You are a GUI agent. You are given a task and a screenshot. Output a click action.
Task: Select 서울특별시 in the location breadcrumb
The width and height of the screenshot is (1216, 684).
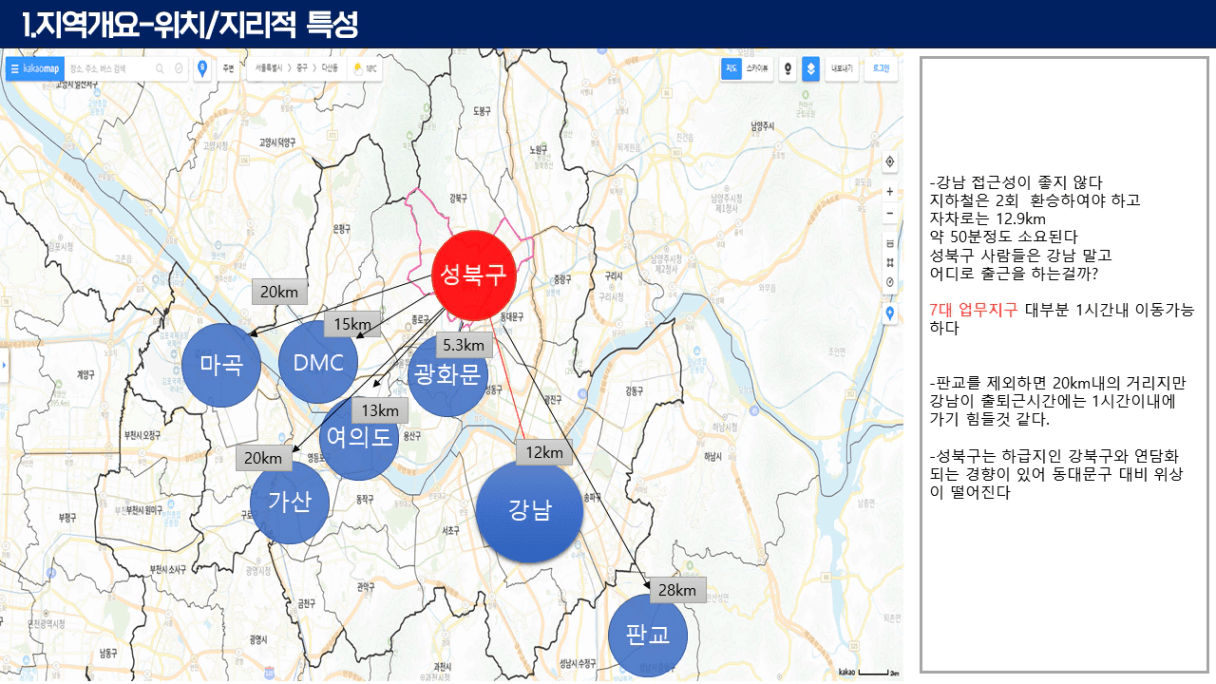[269, 69]
